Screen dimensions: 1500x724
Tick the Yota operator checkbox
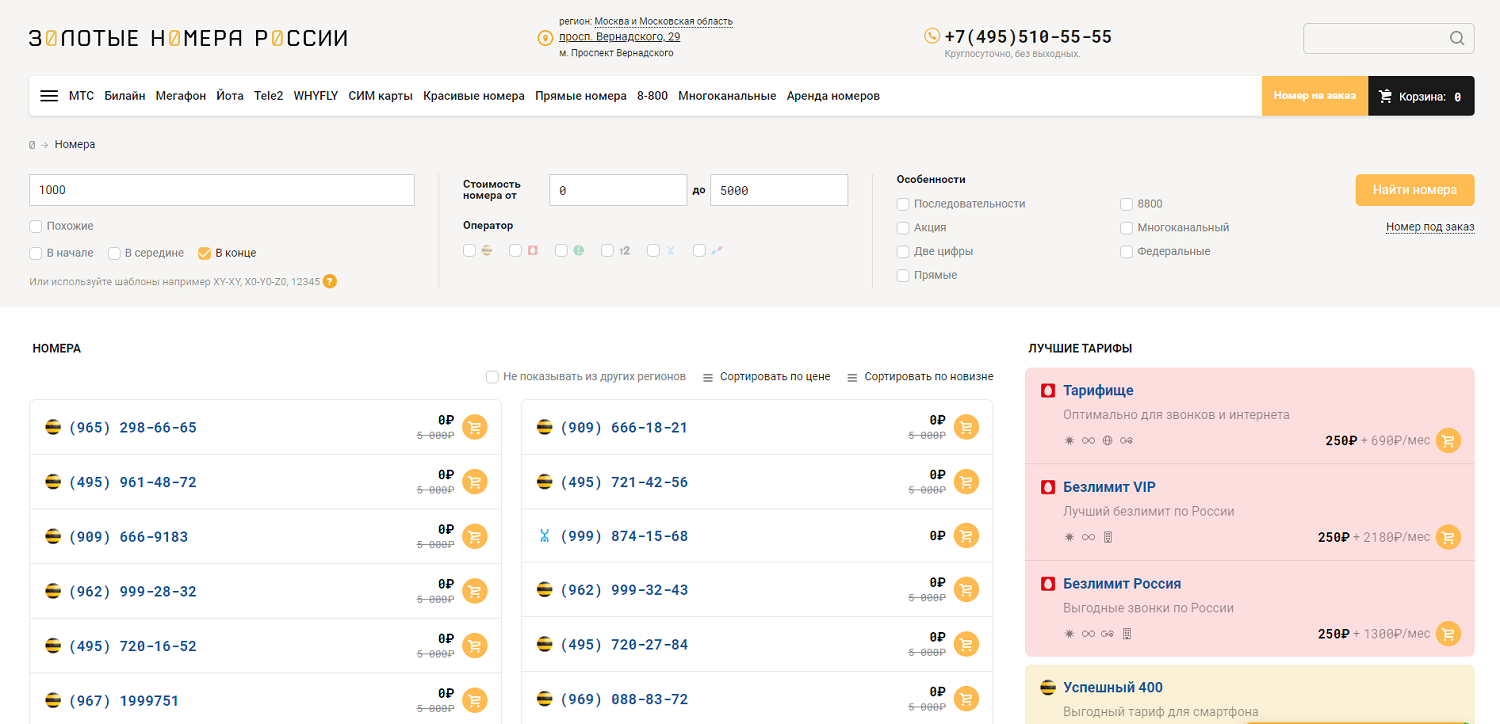(x=654, y=250)
